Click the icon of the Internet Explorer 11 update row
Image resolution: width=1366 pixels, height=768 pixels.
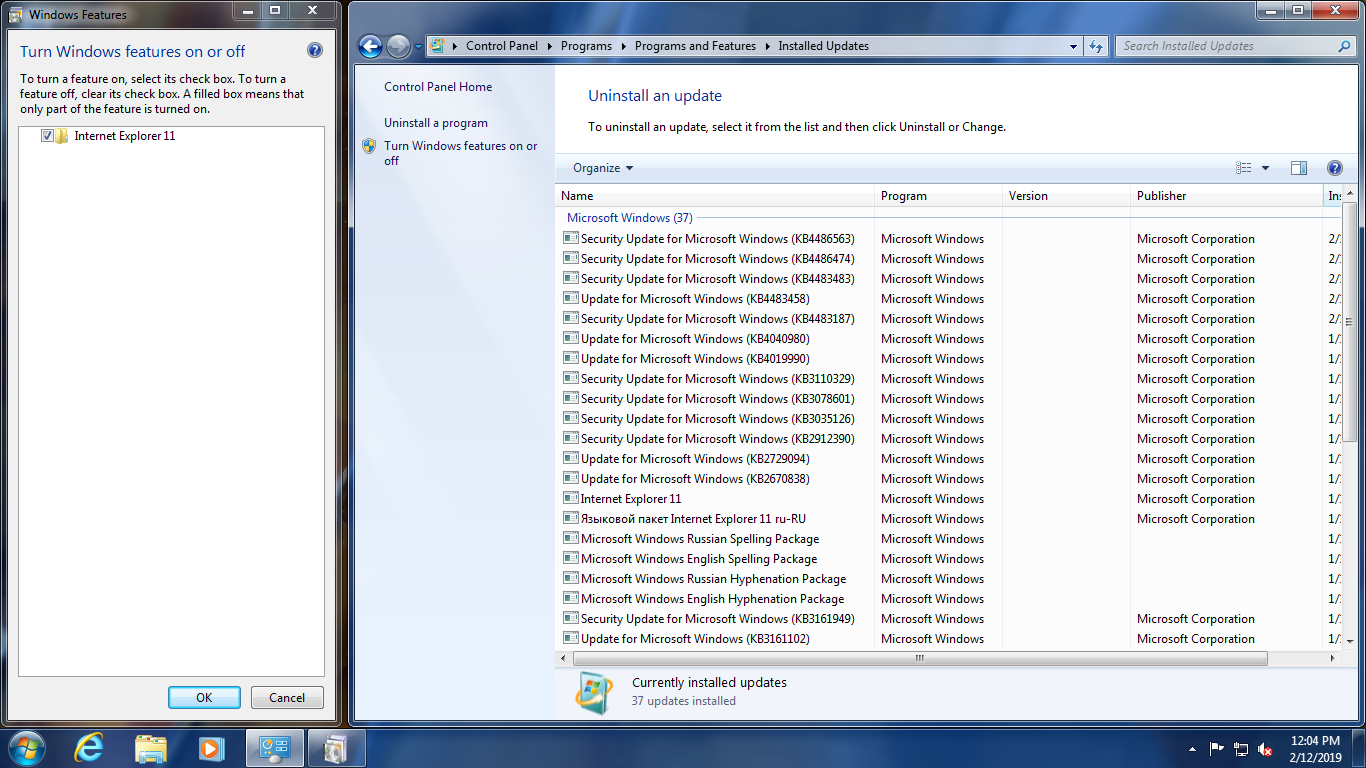[570, 498]
